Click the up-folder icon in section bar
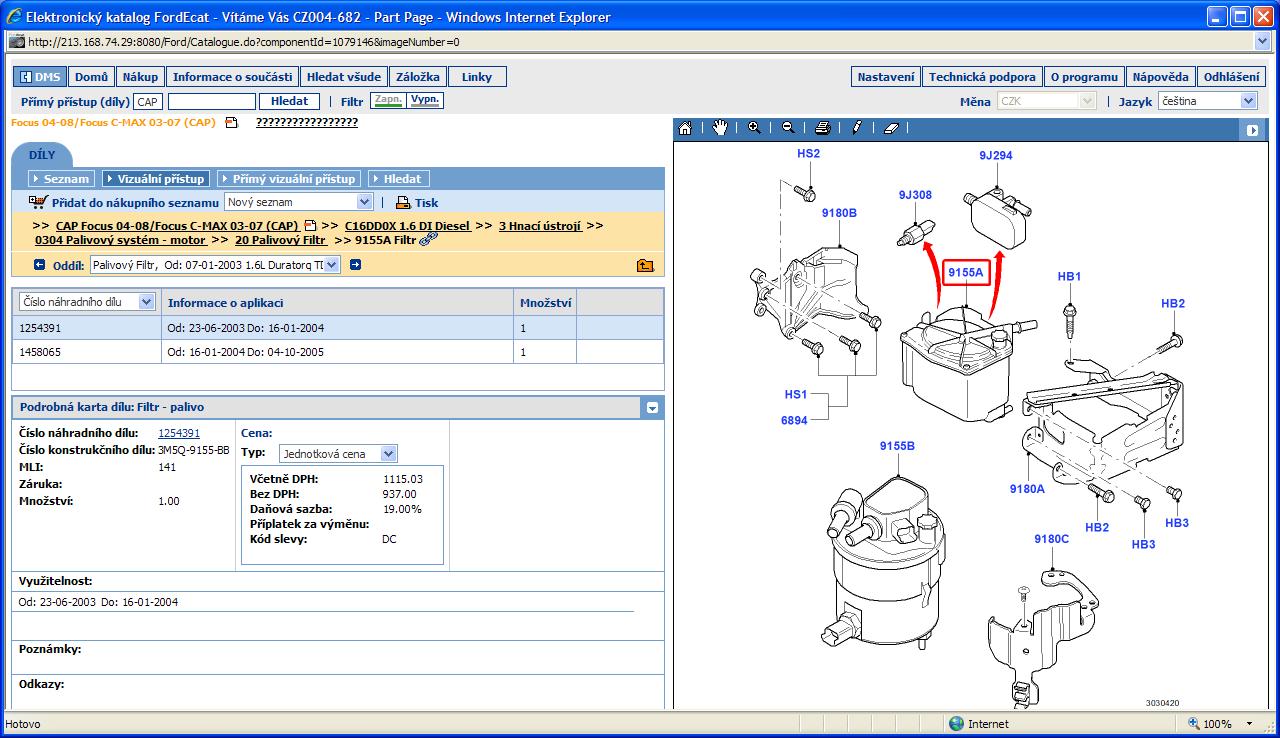Image resolution: width=1280 pixels, height=738 pixels. tap(645, 265)
